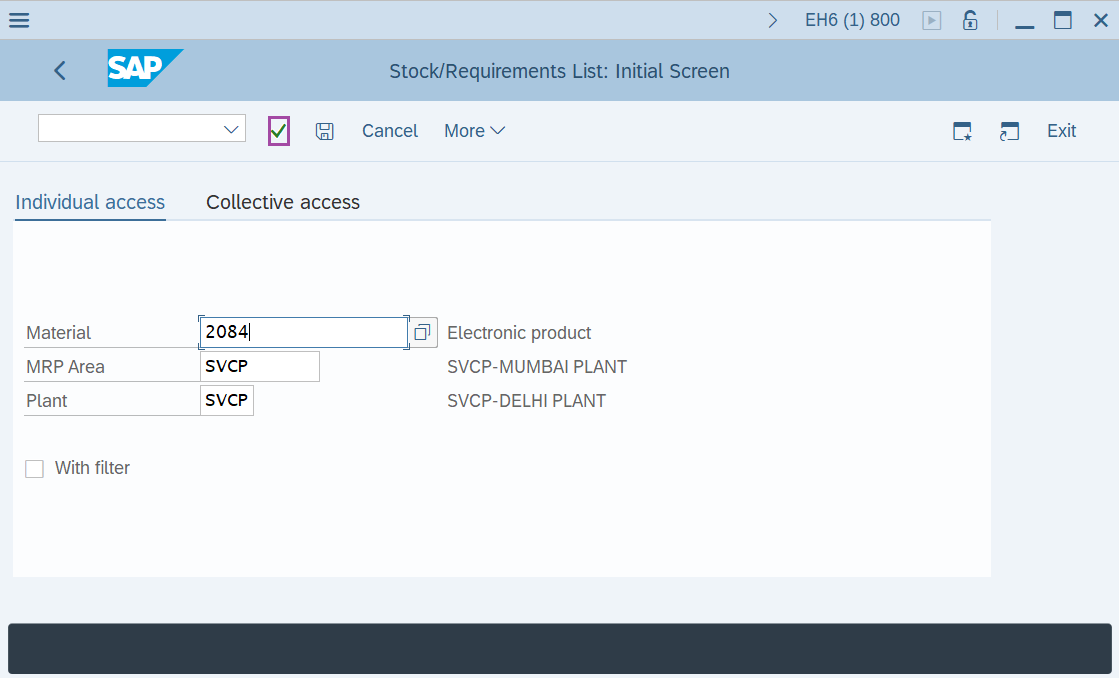Stay on the Individual access tab
Viewport: 1119px width, 678px height.
[x=89, y=202]
